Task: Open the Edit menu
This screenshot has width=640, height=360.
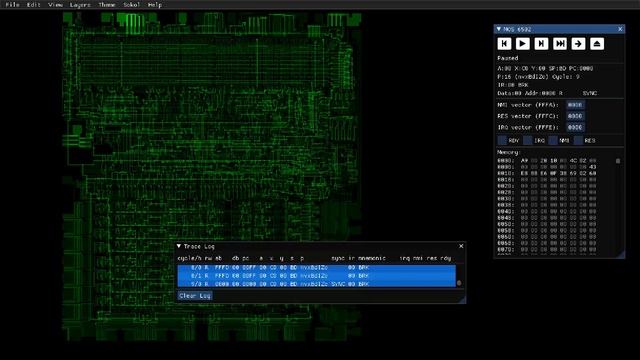Action: [x=33, y=5]
